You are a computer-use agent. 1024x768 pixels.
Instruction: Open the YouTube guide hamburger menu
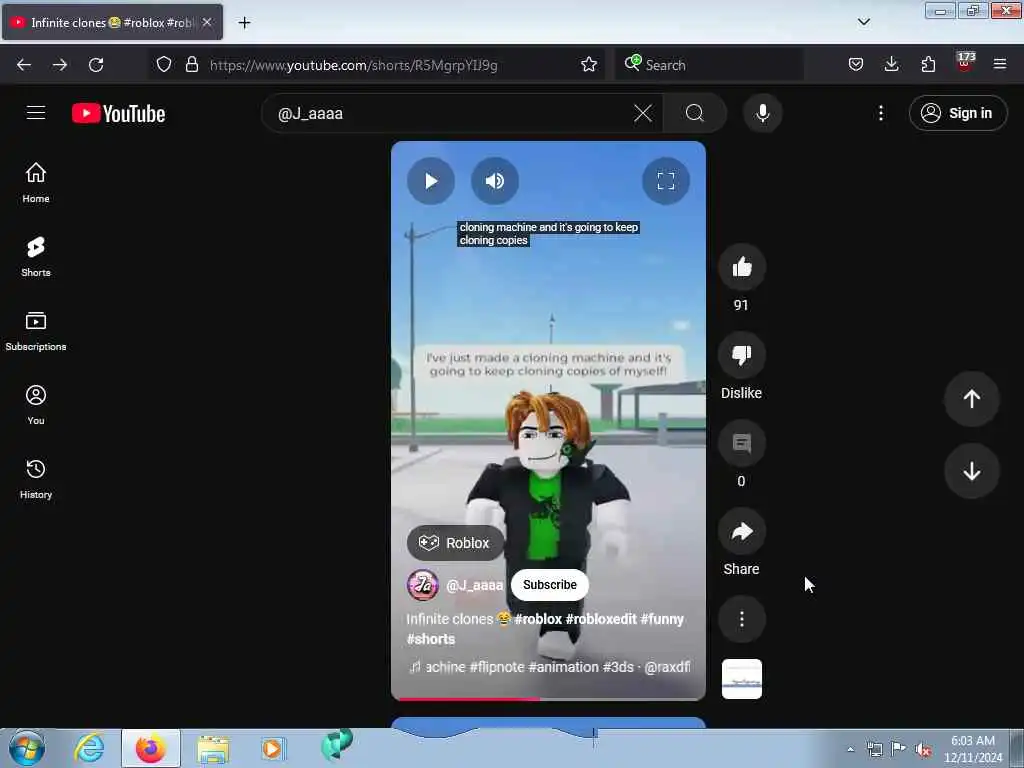click(x=36, y=113)
